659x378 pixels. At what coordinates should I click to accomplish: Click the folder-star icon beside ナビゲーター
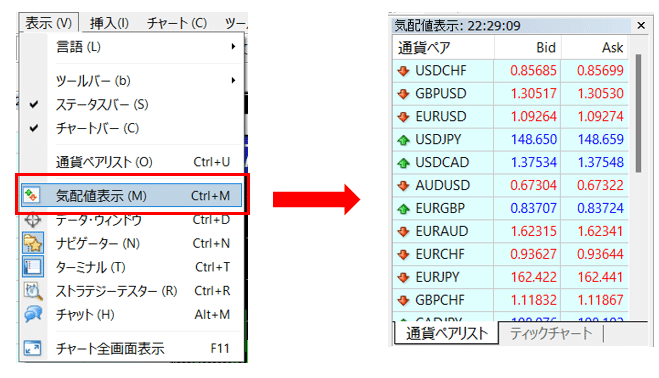pyautogui.click(x=33, y=243)
